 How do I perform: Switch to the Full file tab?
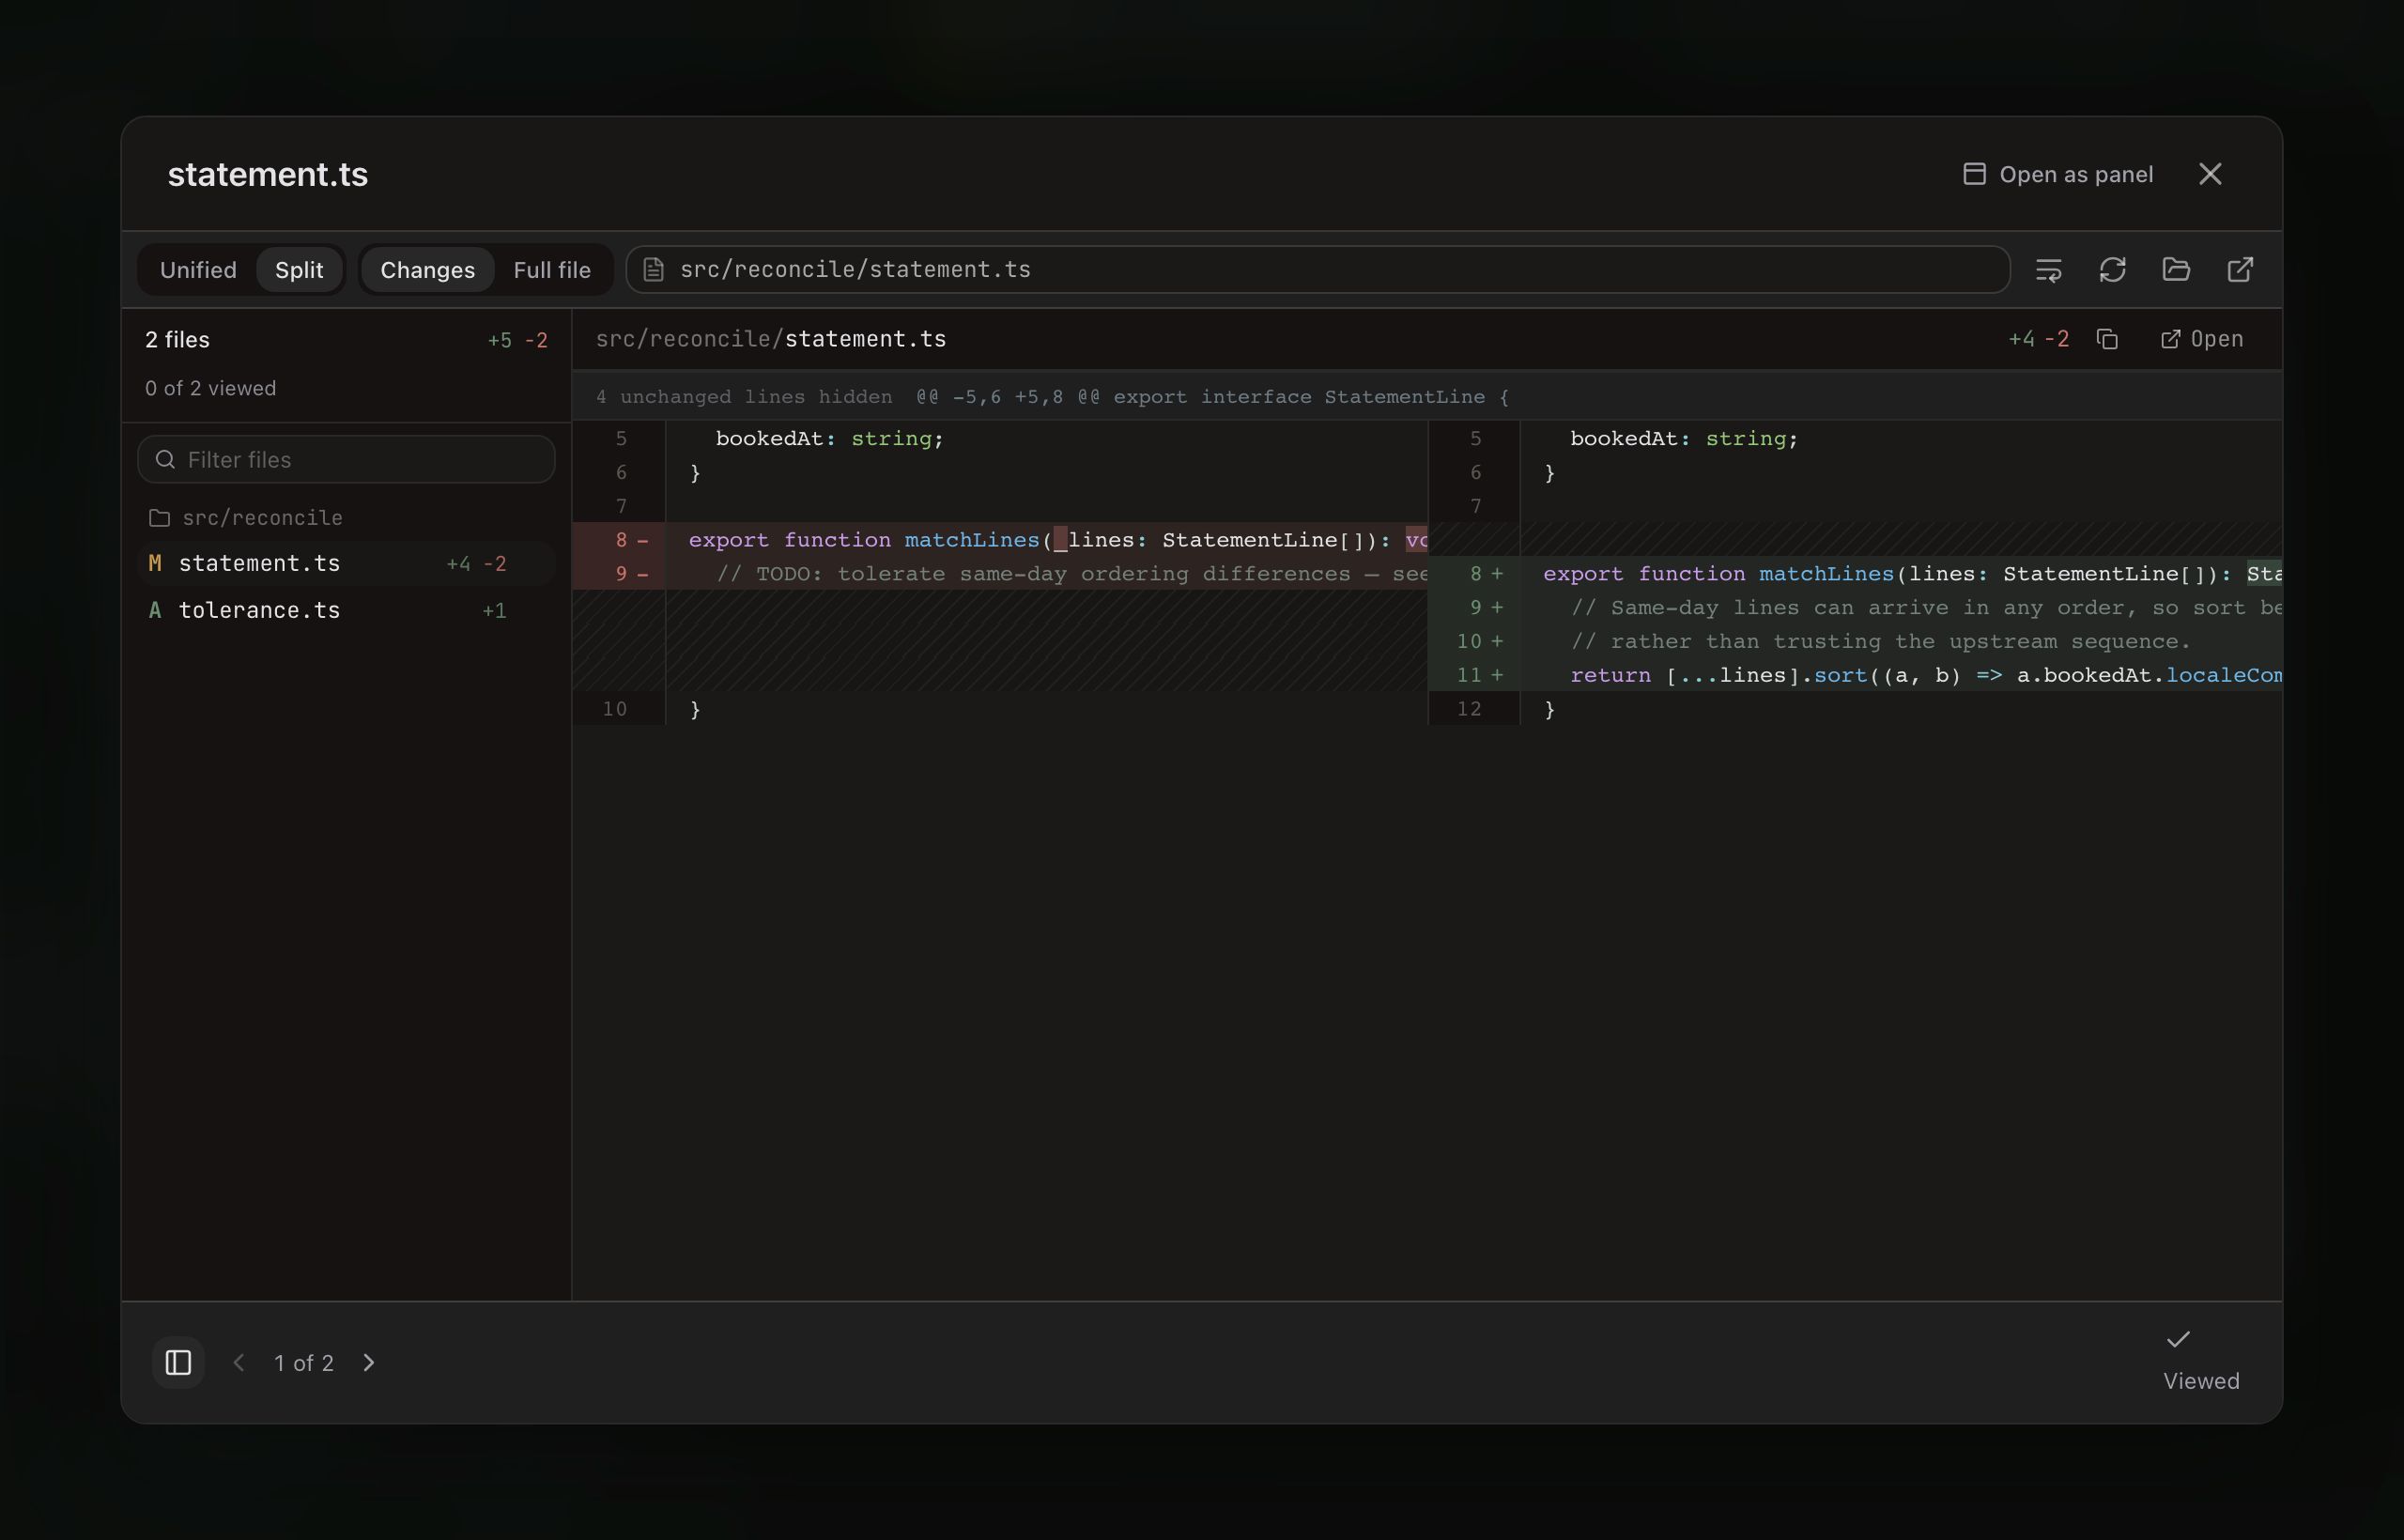pos(552,270)
